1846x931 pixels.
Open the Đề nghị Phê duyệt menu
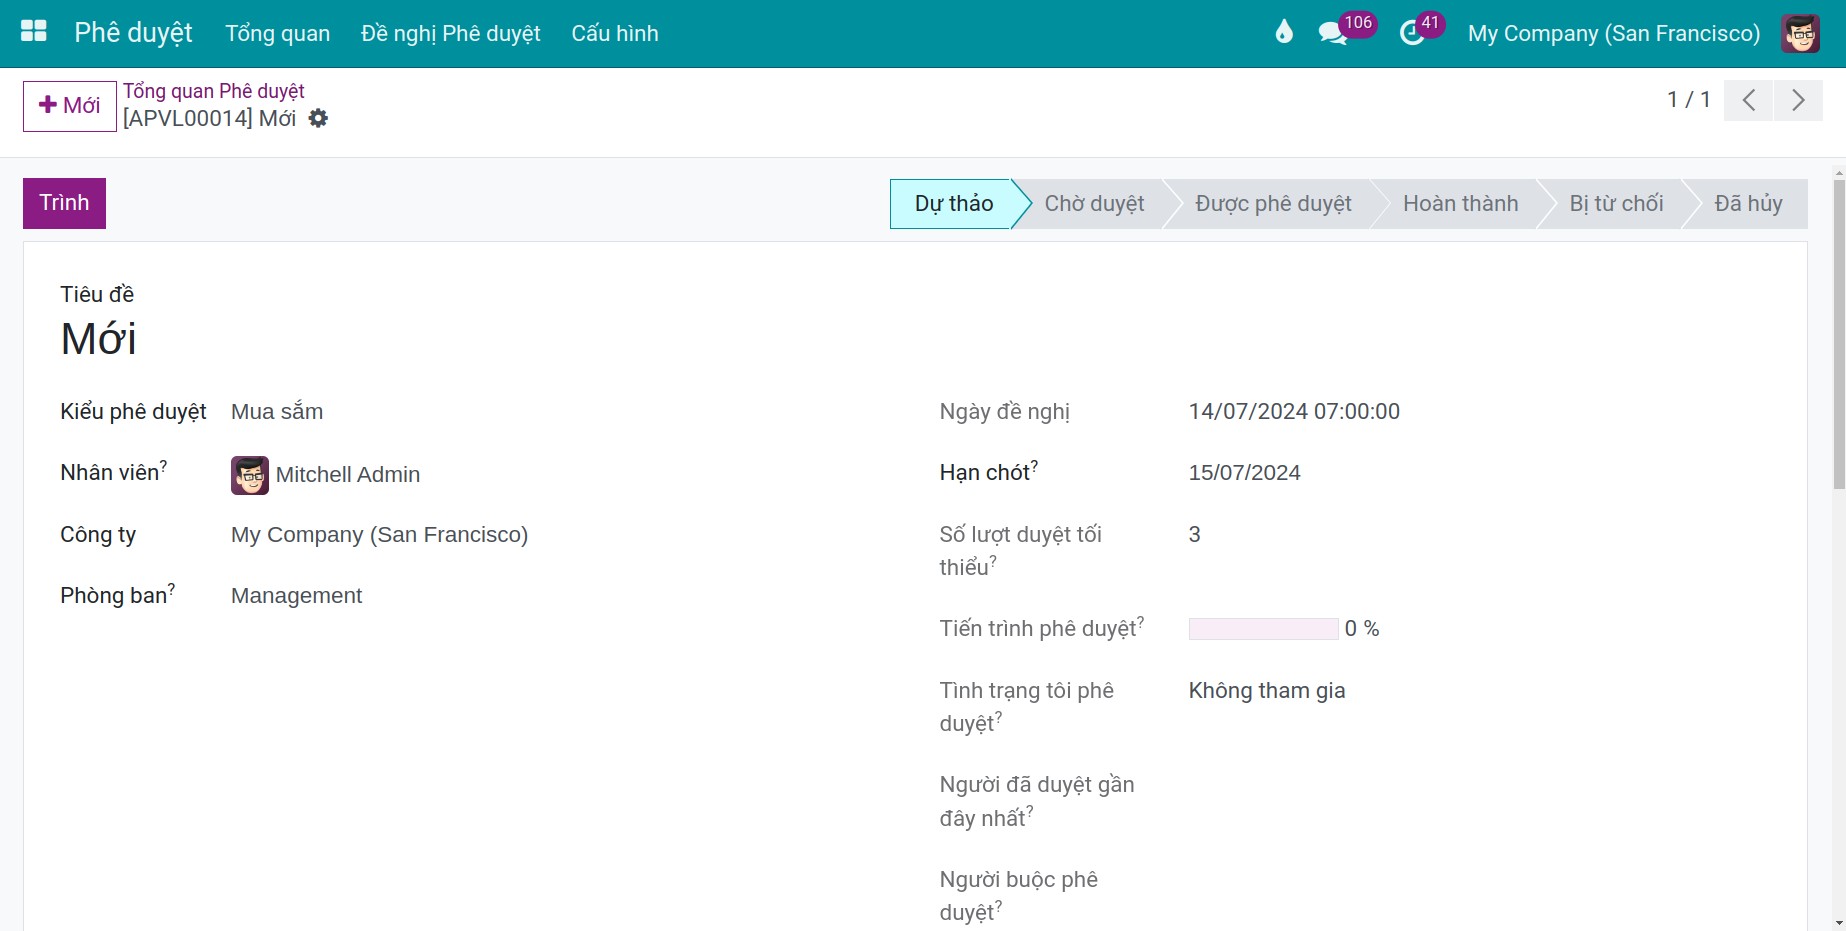[451, 33]
